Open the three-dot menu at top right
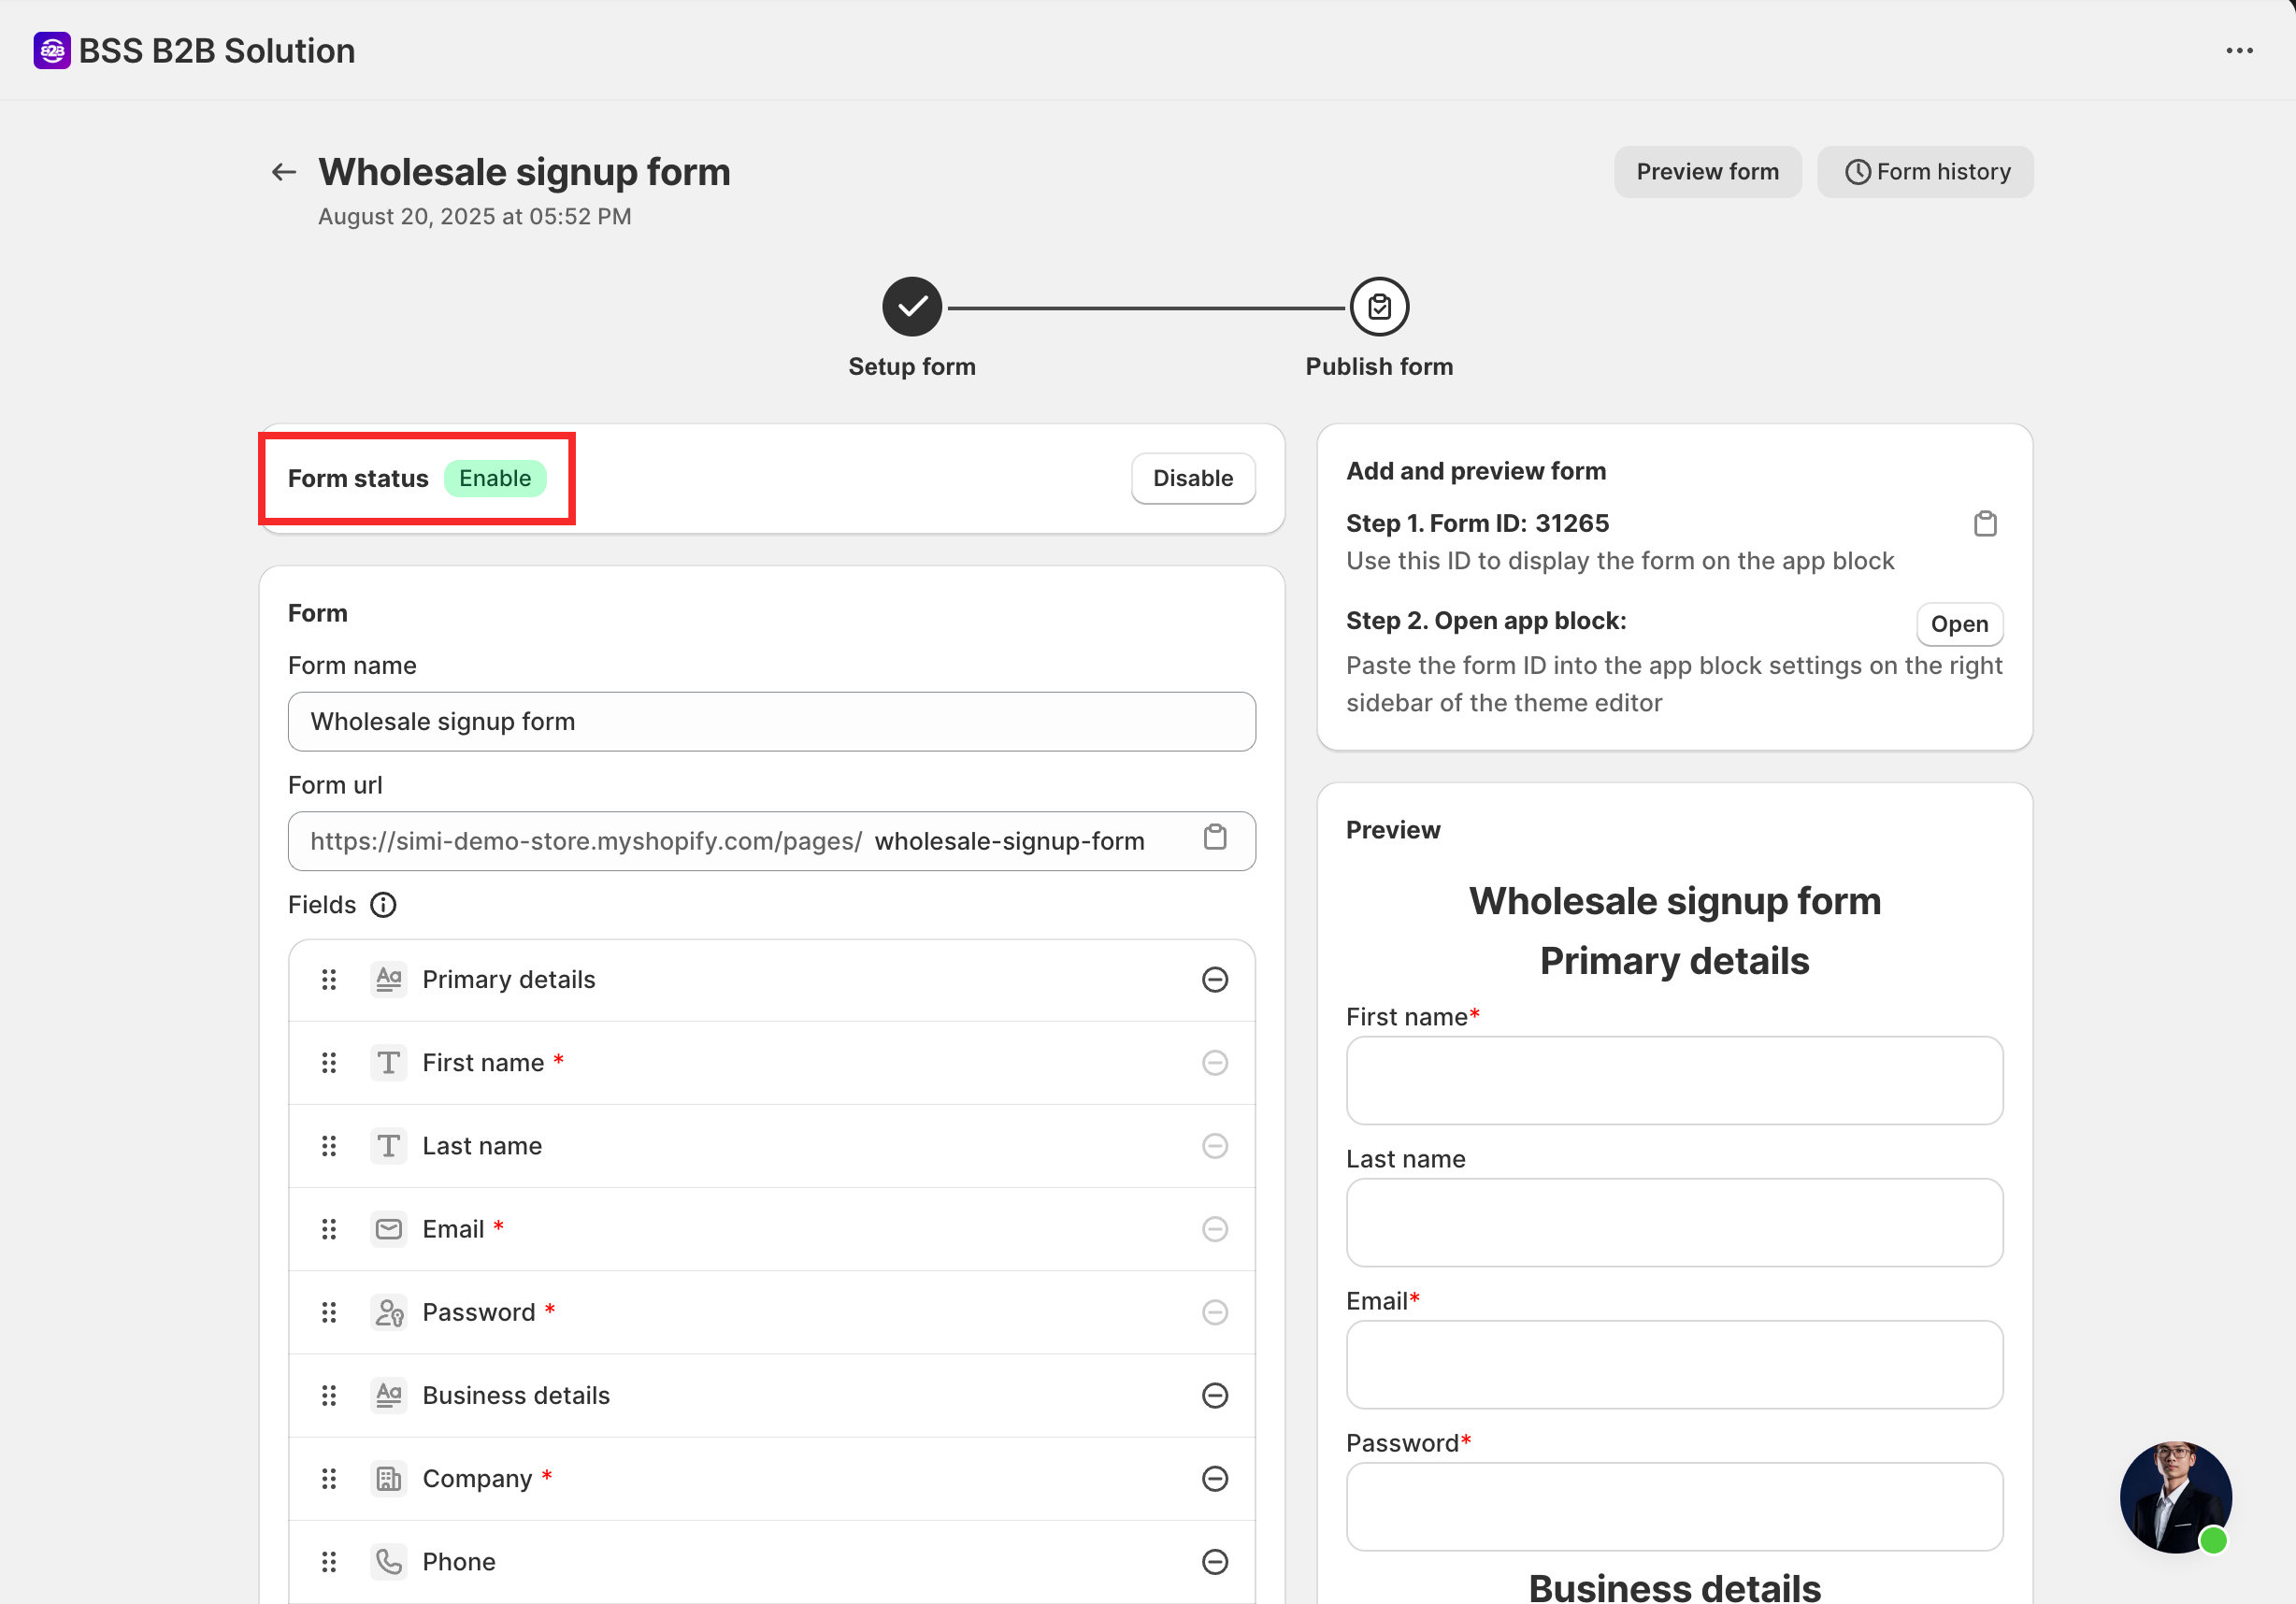The width and height of the screenshot is (2296, 1604). click(x=2238, y=51)
